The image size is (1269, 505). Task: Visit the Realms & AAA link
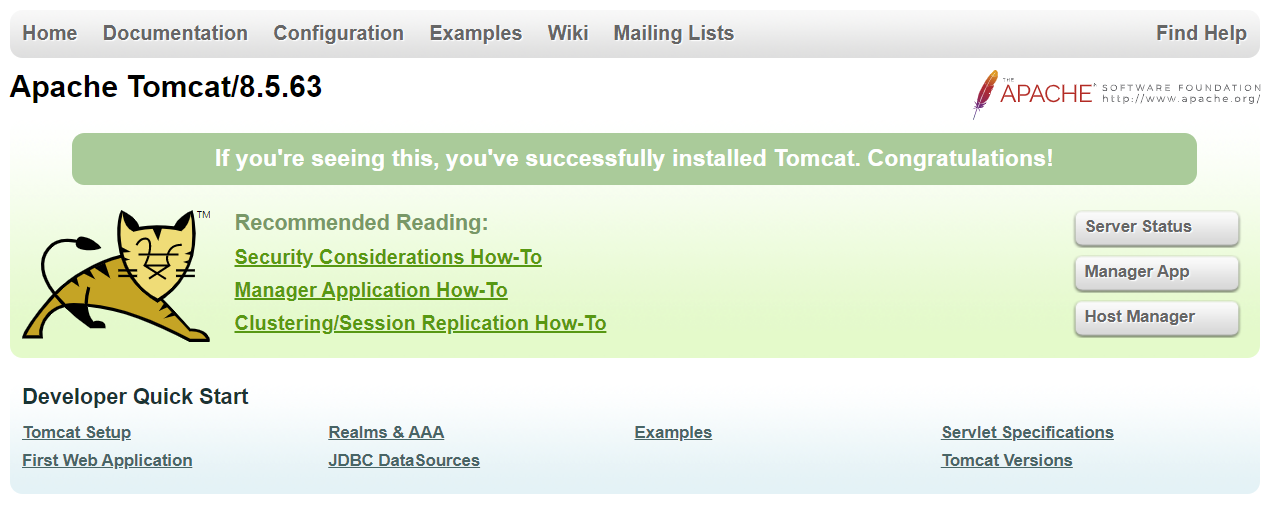coord(386,432)
